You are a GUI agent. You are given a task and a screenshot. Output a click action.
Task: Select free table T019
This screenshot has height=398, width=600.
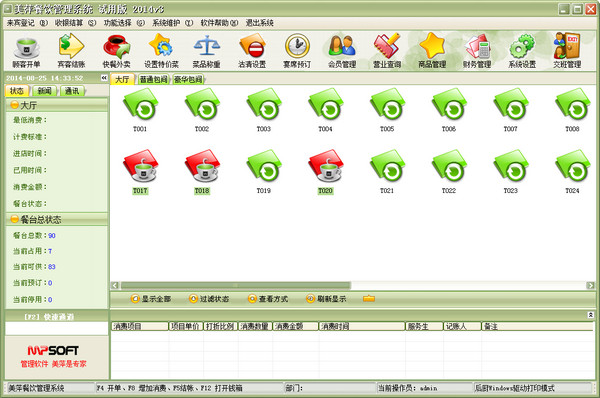pyautogui.click(x=264, y=172)
